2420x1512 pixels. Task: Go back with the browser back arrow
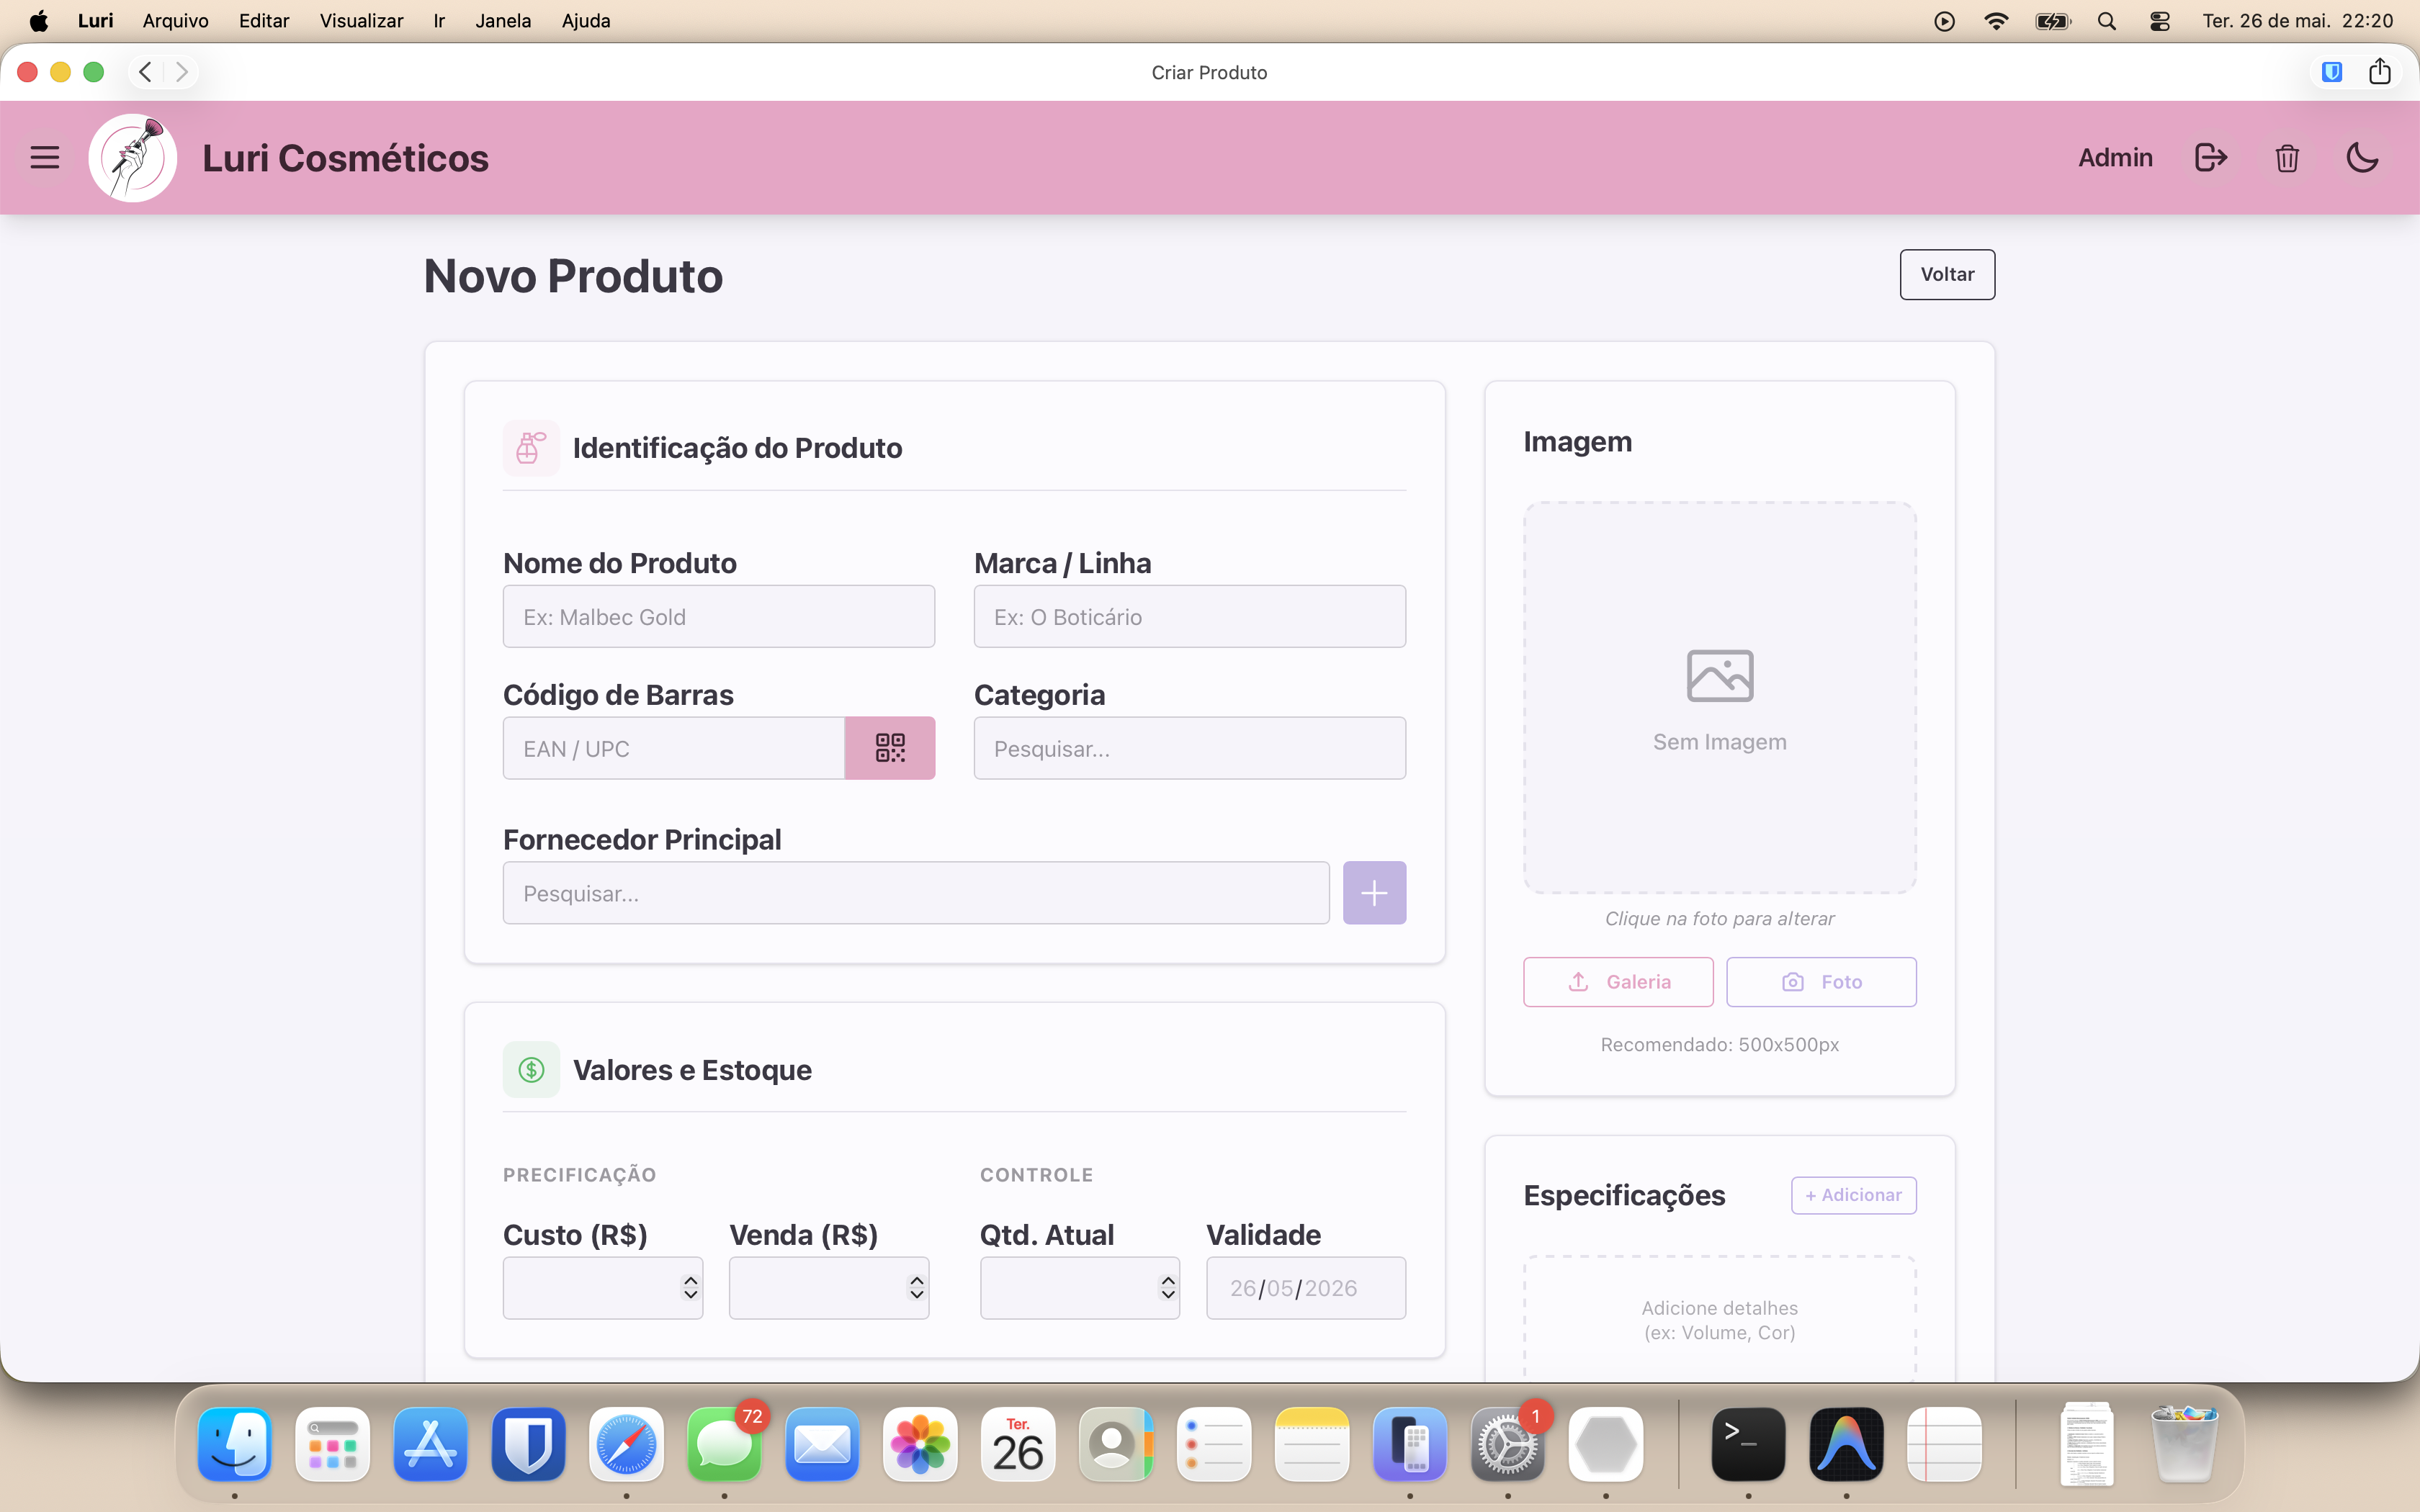146,72
